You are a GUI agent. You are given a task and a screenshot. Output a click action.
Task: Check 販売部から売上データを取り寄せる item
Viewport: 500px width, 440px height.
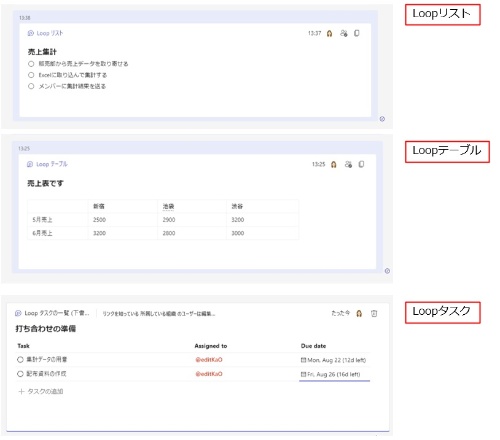coord(31,64)
